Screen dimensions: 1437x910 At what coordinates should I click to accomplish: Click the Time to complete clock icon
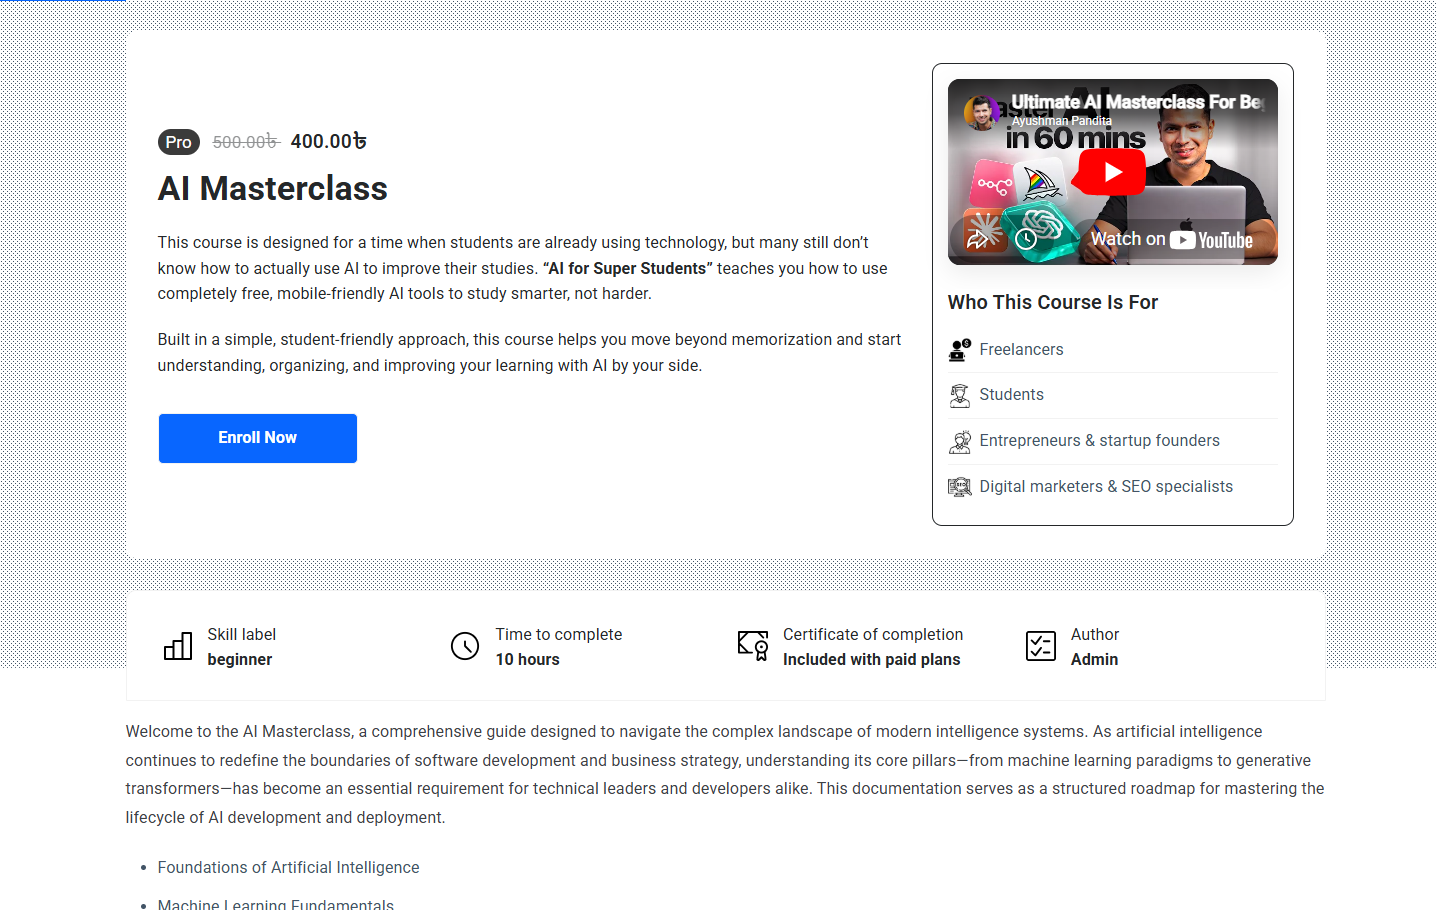465,646
